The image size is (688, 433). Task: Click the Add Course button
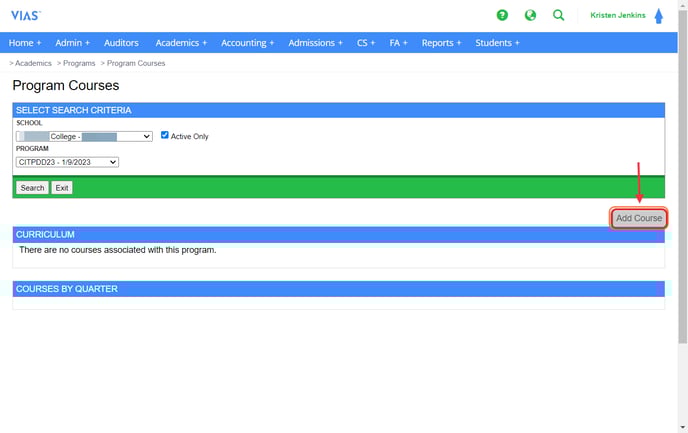(x=638, y=218)
